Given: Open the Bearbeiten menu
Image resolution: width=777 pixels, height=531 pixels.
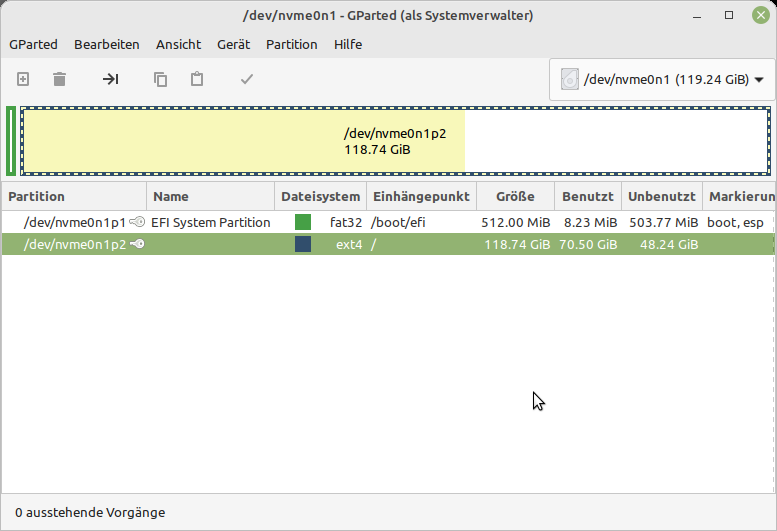Looking at the screenshot, I should (107, 44).
